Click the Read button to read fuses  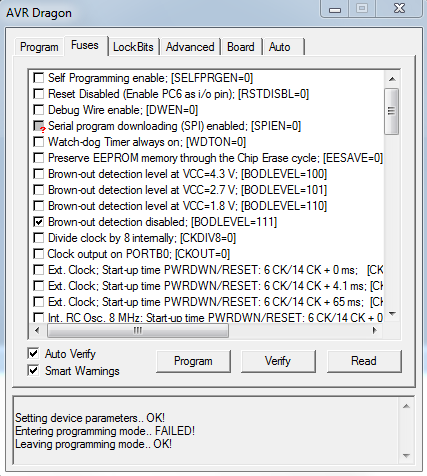[x=364, y=361]
